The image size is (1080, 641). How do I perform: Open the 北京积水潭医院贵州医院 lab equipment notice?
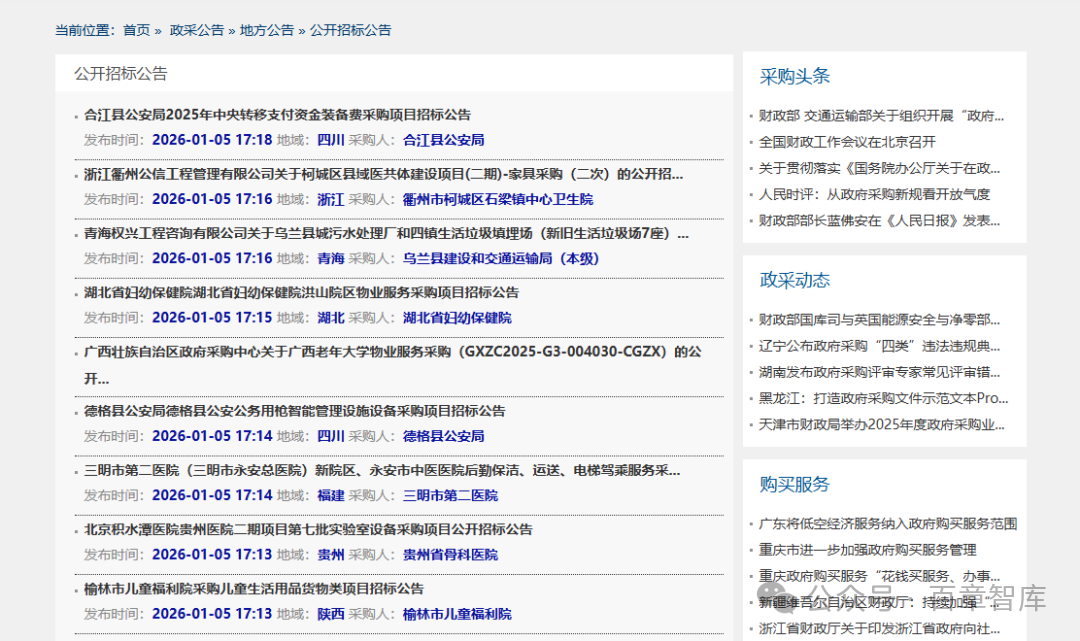308,529
